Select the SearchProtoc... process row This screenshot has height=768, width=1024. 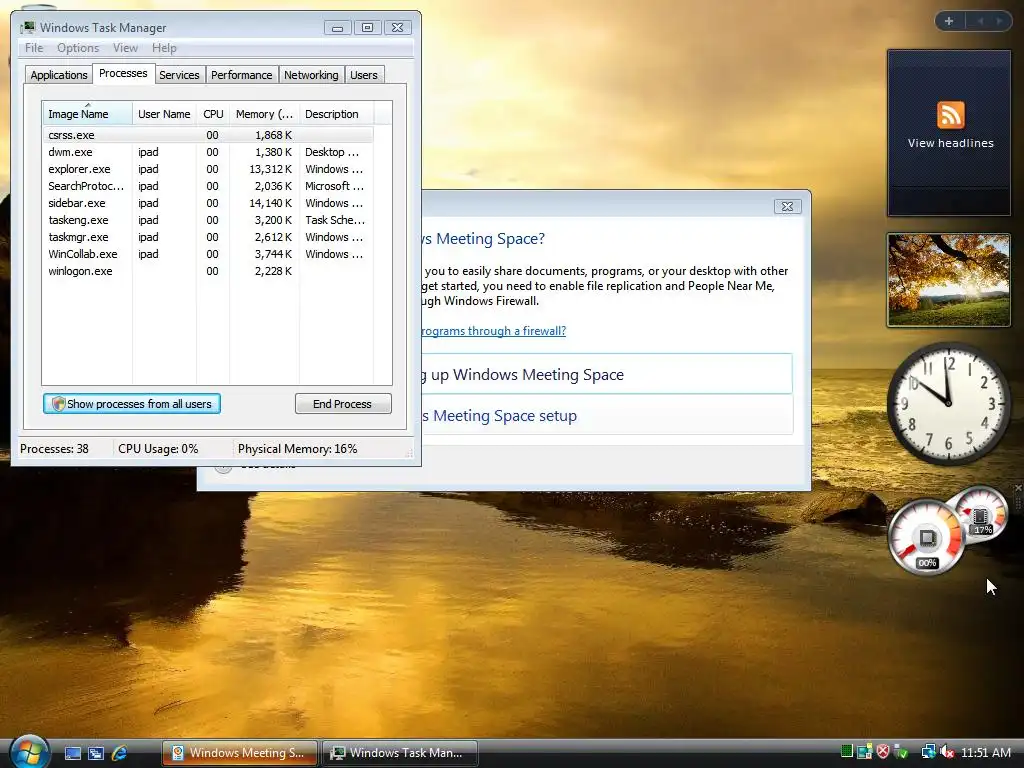[x=208, y=186]
